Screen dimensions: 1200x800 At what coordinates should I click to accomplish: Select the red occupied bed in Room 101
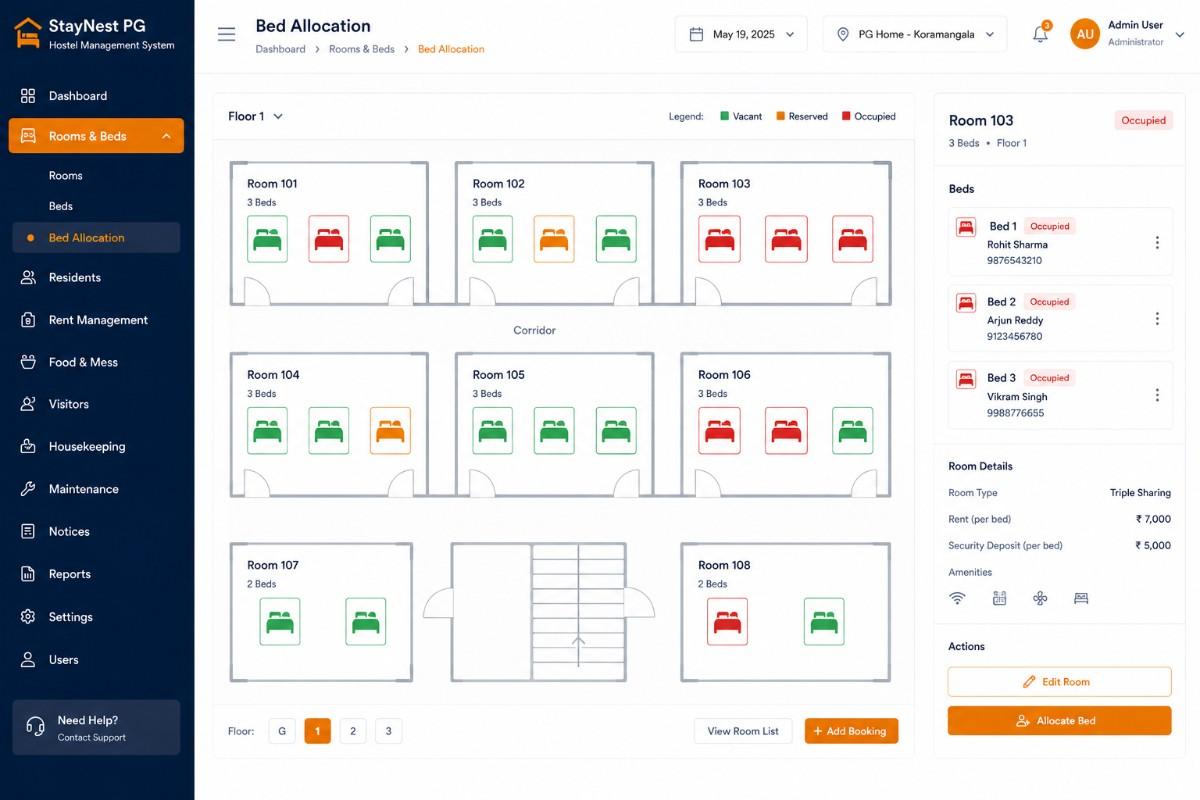(329, 239)
